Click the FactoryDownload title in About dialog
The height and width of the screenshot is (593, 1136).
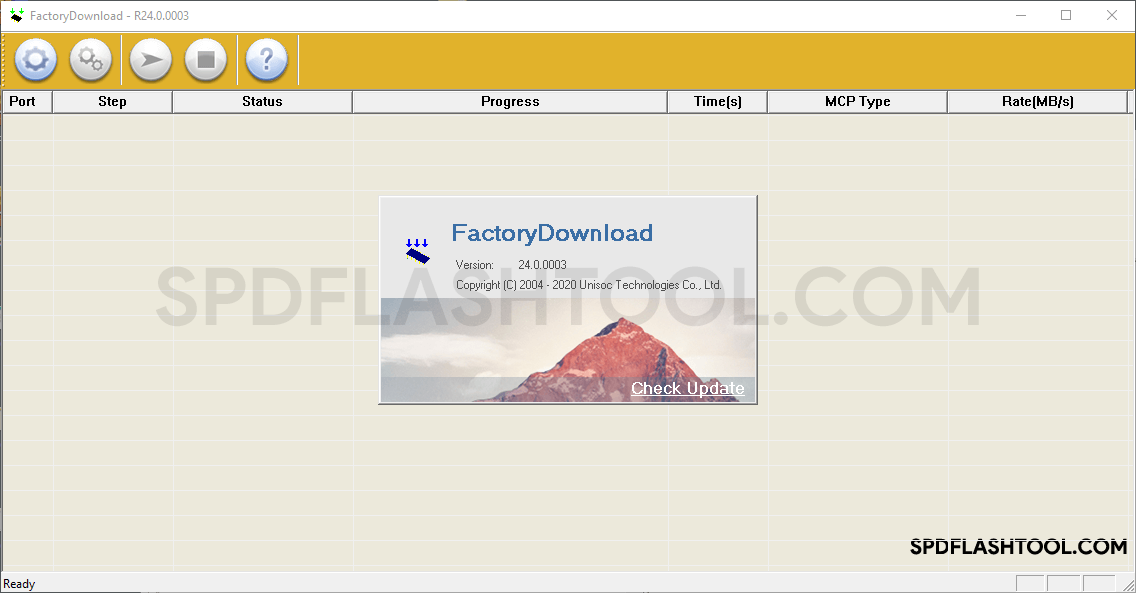[552, 233]
